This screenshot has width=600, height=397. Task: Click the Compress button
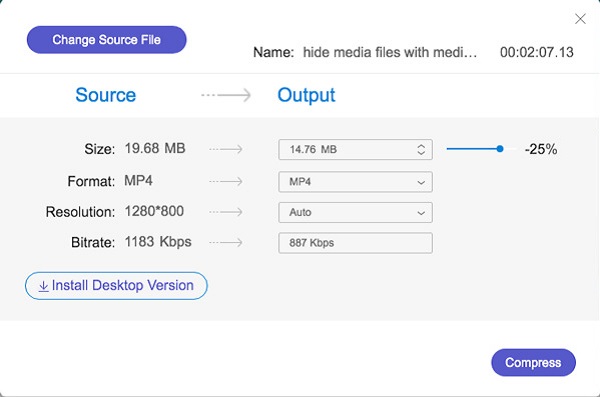pyautogui.click(x=533, y=362)
